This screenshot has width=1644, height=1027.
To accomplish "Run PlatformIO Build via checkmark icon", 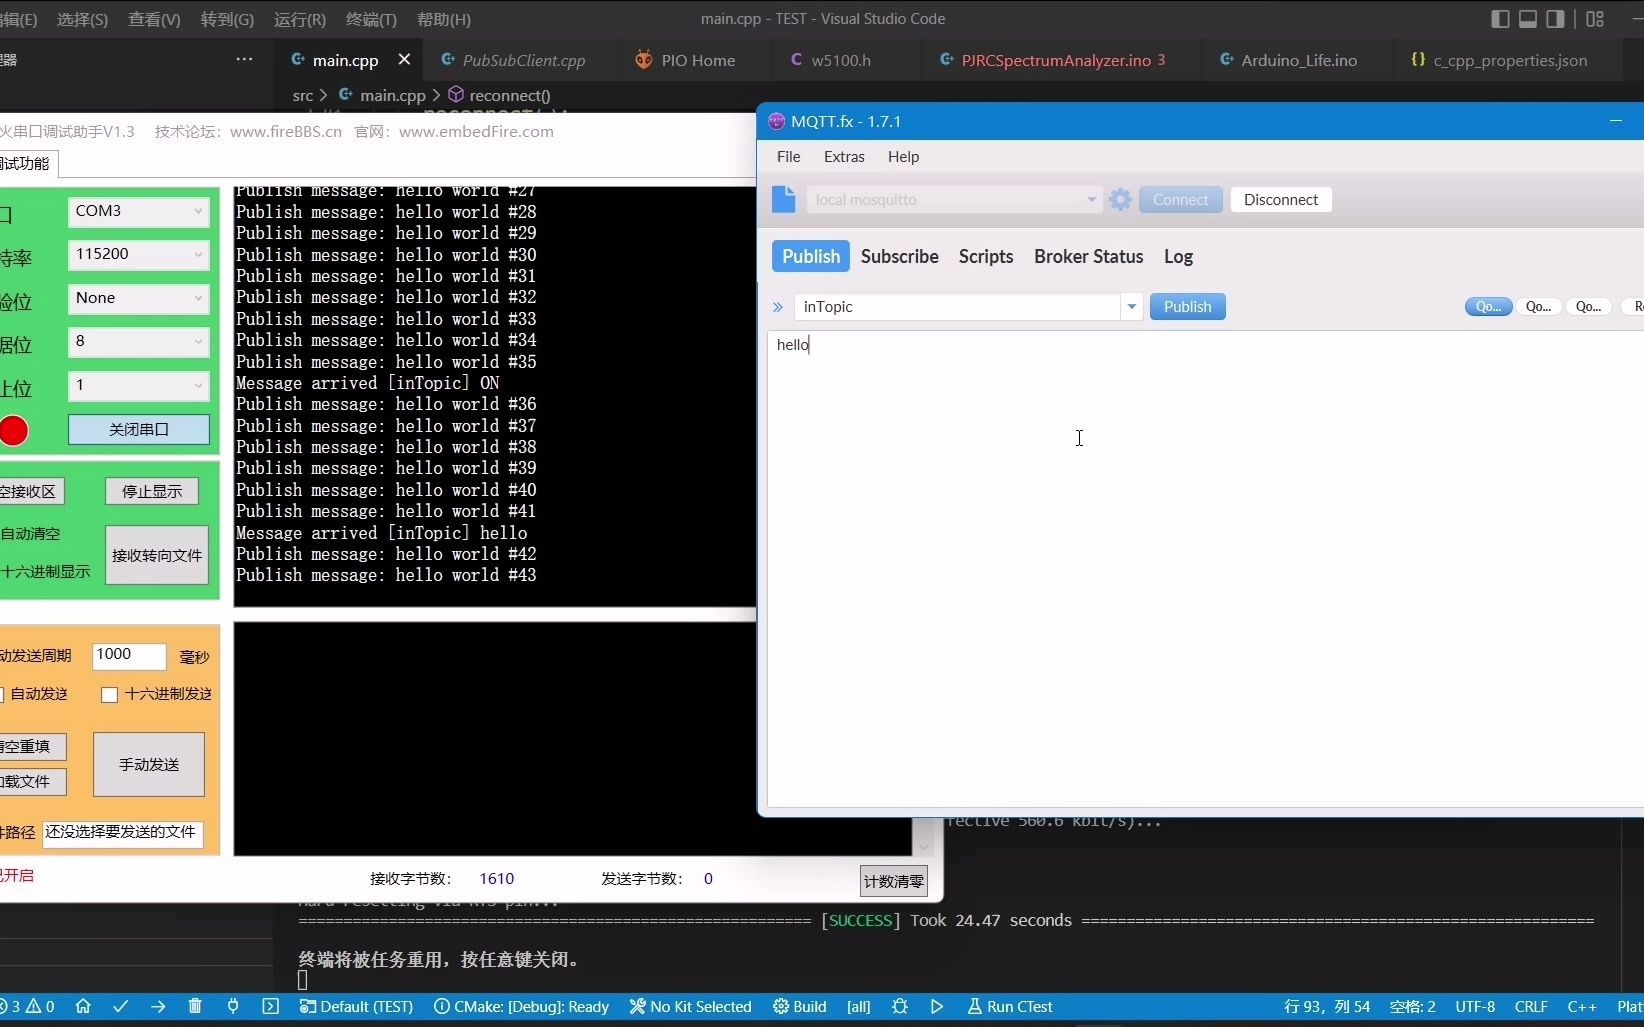I will coord(121,1007).
